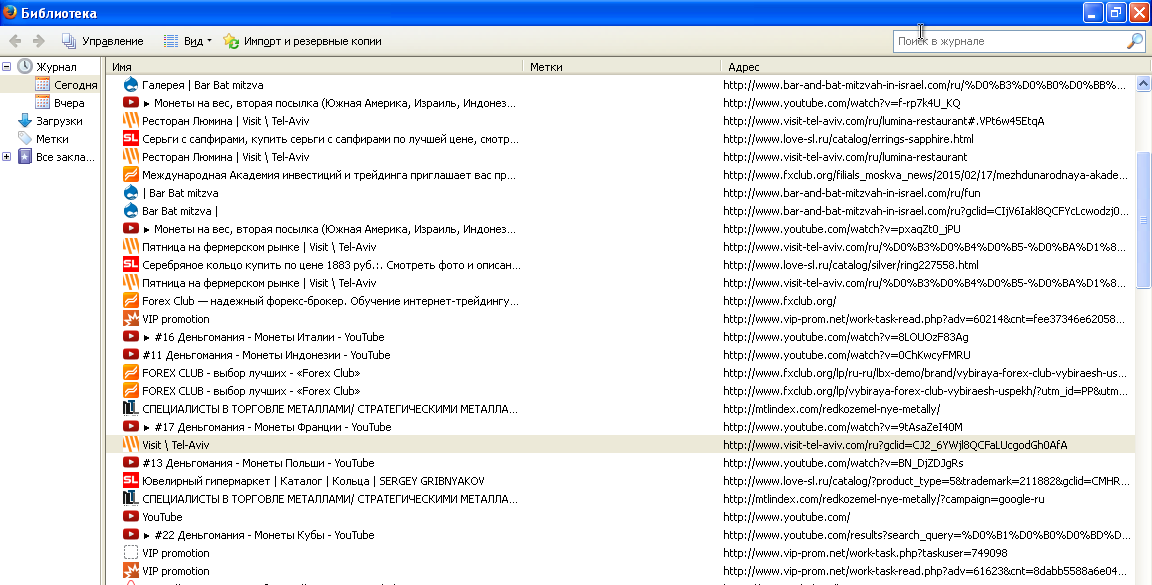Click icon of Forex Club — надежный форекс-брокер row

[131, 301]
